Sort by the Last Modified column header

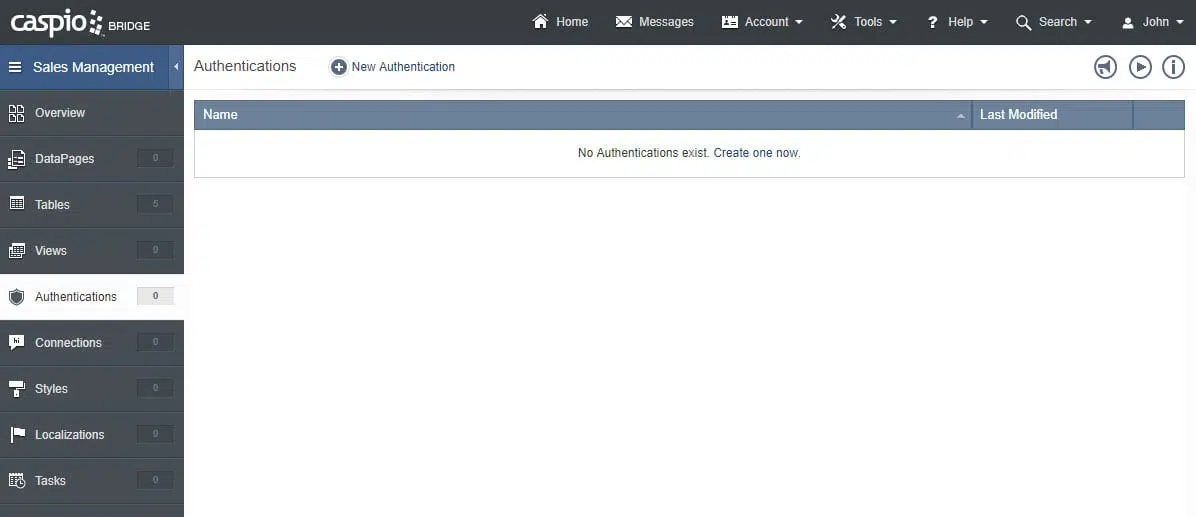click(x=1018, y=115)
